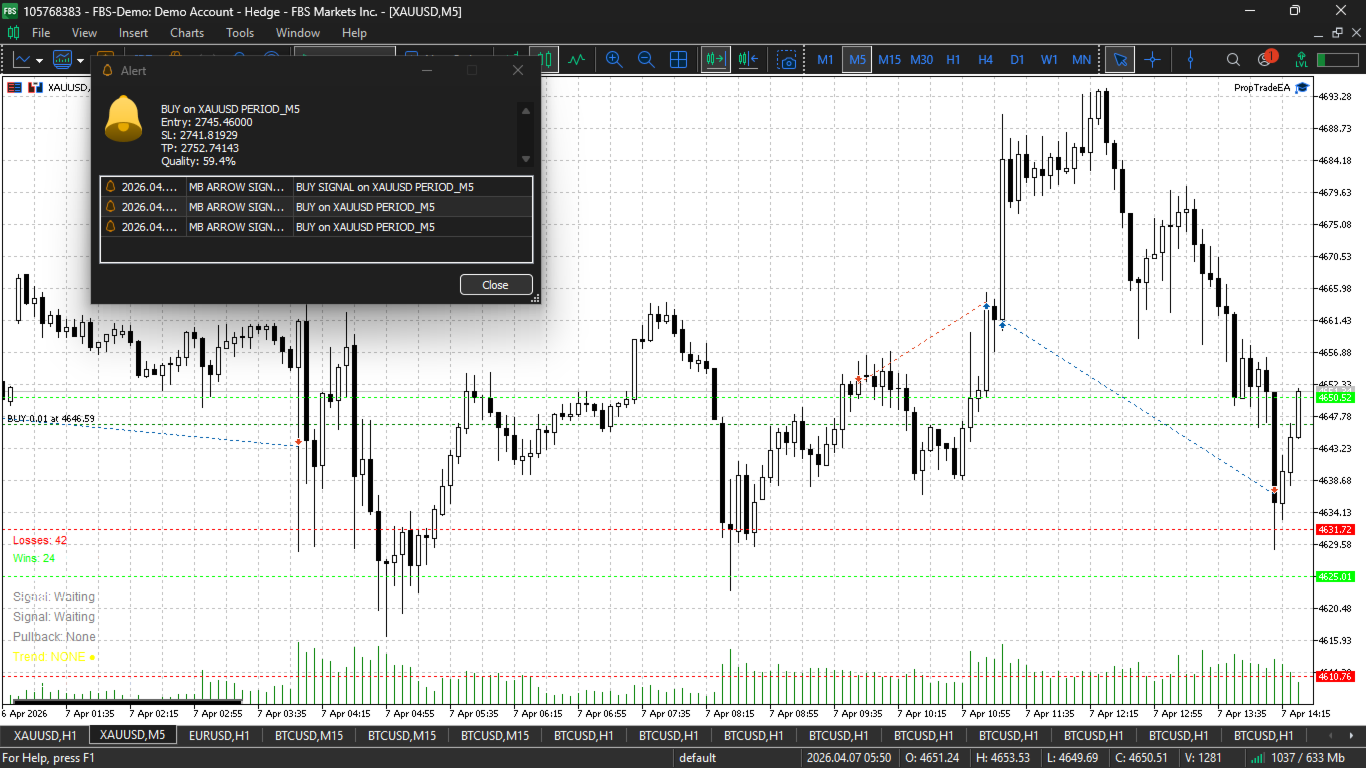Click the red-blue list icon beside XAUUSD
Image resolution: width=1366 pixels, height=768 pixels.
(14, 87)
